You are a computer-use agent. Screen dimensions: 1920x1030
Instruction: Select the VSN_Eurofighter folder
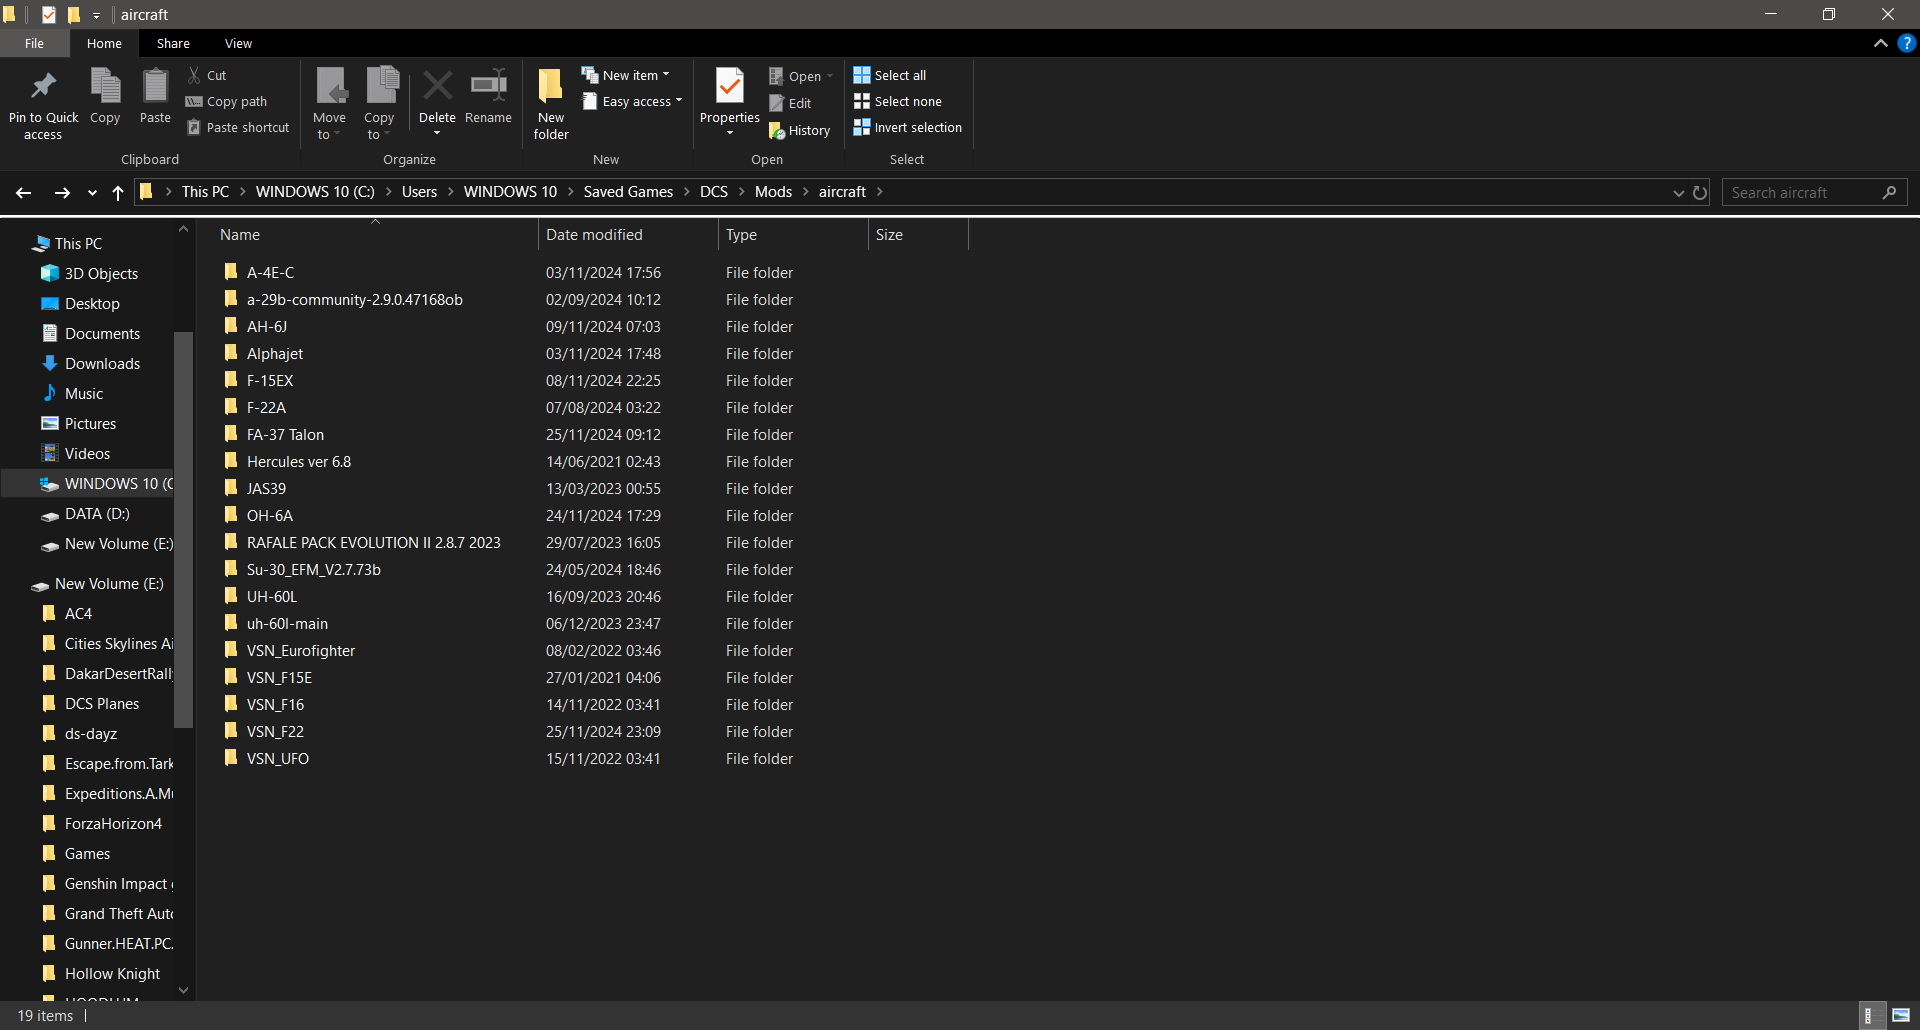tap(301, 650)
